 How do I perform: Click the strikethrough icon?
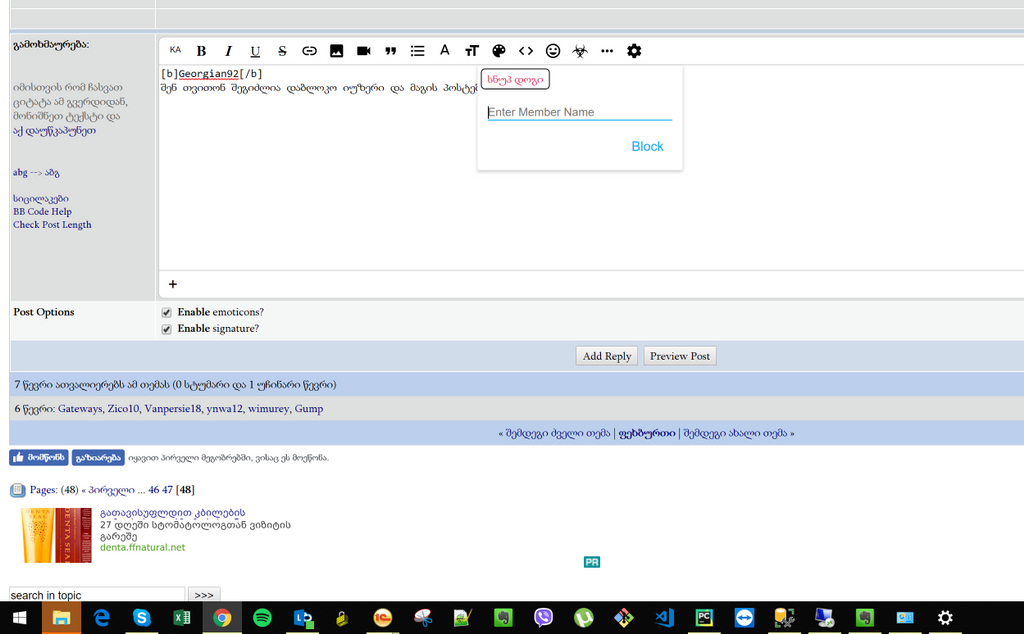tap(282, 51)
